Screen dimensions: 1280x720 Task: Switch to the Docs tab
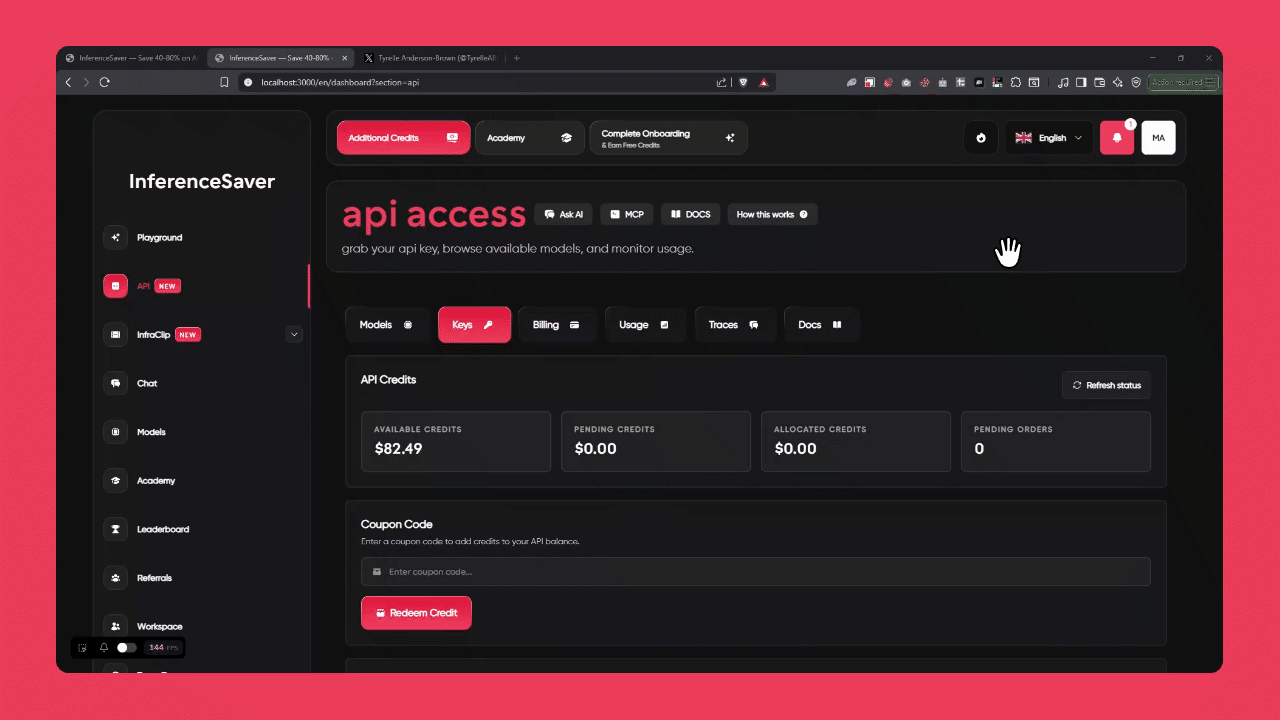[x=821, y=325]
